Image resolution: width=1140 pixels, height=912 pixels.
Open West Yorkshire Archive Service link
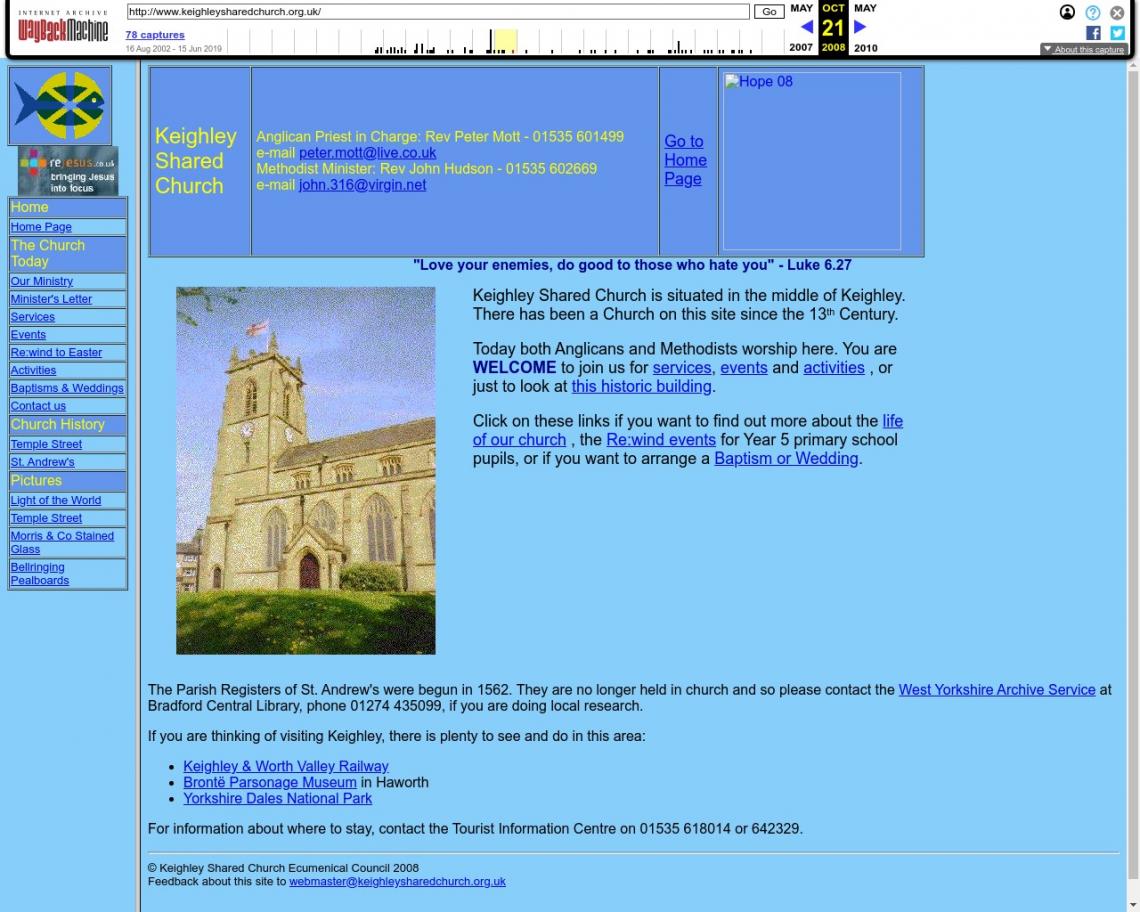coord(997,690)
